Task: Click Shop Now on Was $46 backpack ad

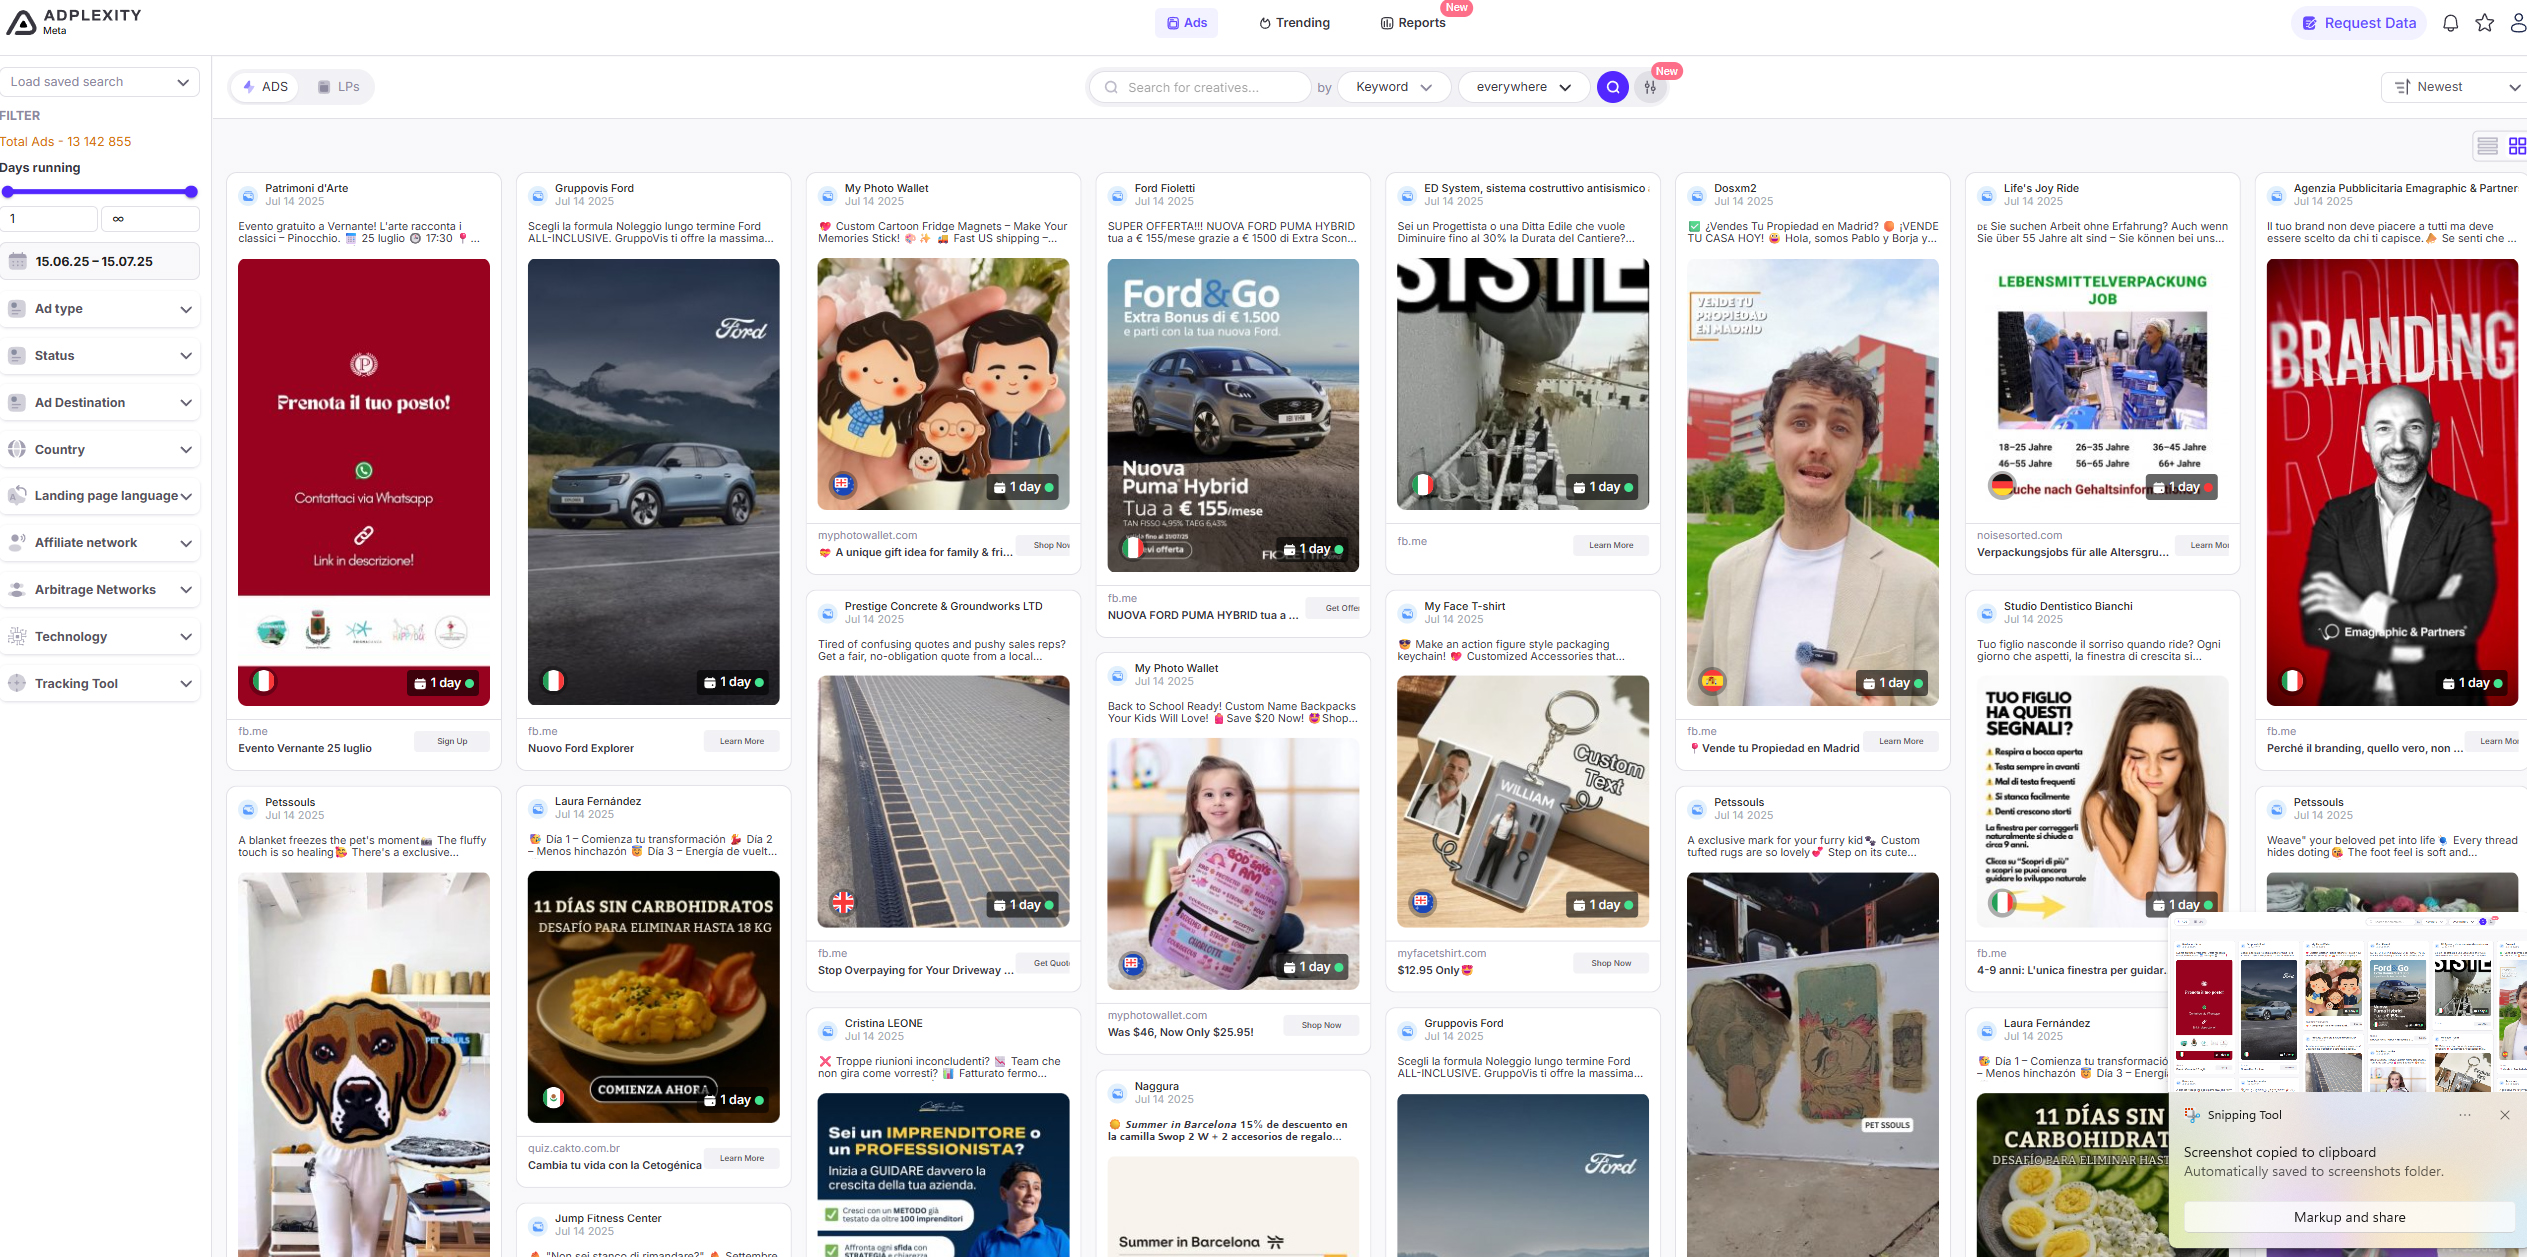Action: coord(1321,1025)
